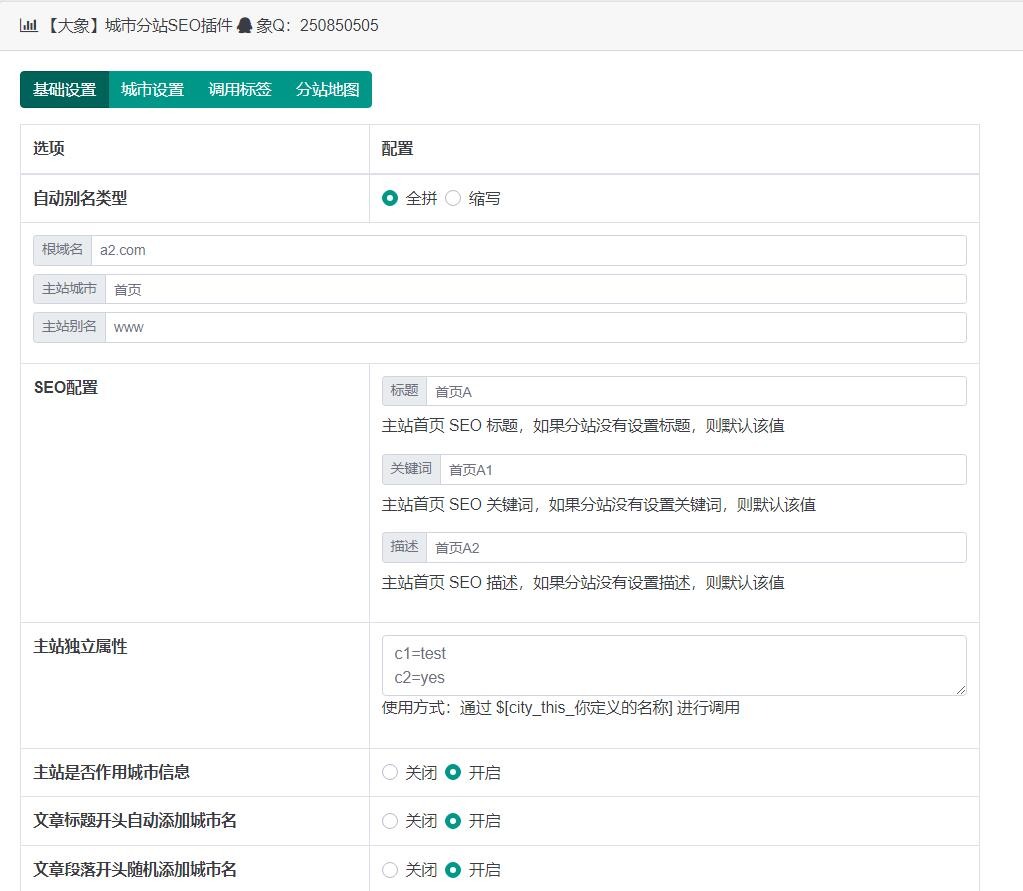Switch to the 城市设置 tab

pos(152,89)
